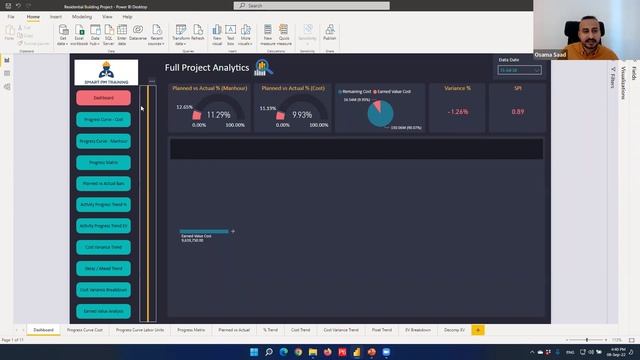Click the title bar Search box
Screen dimensions: 640x360
tap(311, 6)
